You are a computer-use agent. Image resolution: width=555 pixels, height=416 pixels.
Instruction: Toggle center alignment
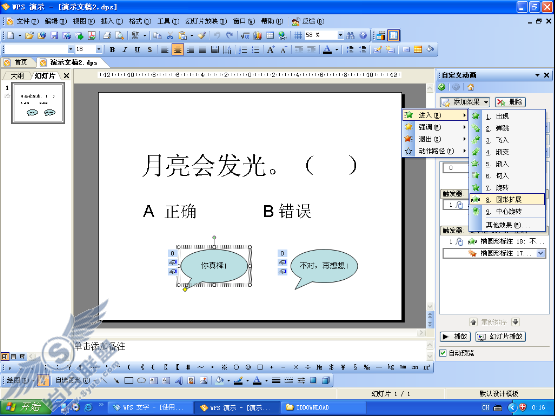click(x=177, y=50)
